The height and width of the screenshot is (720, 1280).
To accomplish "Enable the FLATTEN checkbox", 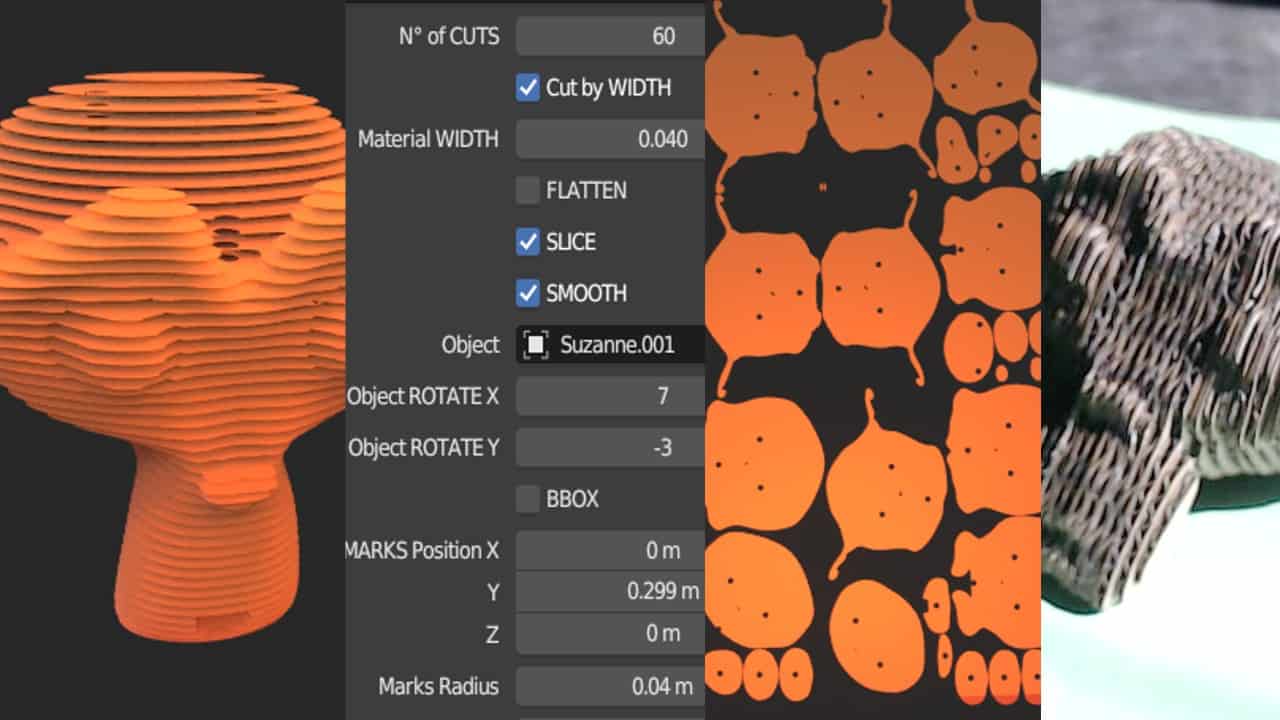I will point(528,190).
